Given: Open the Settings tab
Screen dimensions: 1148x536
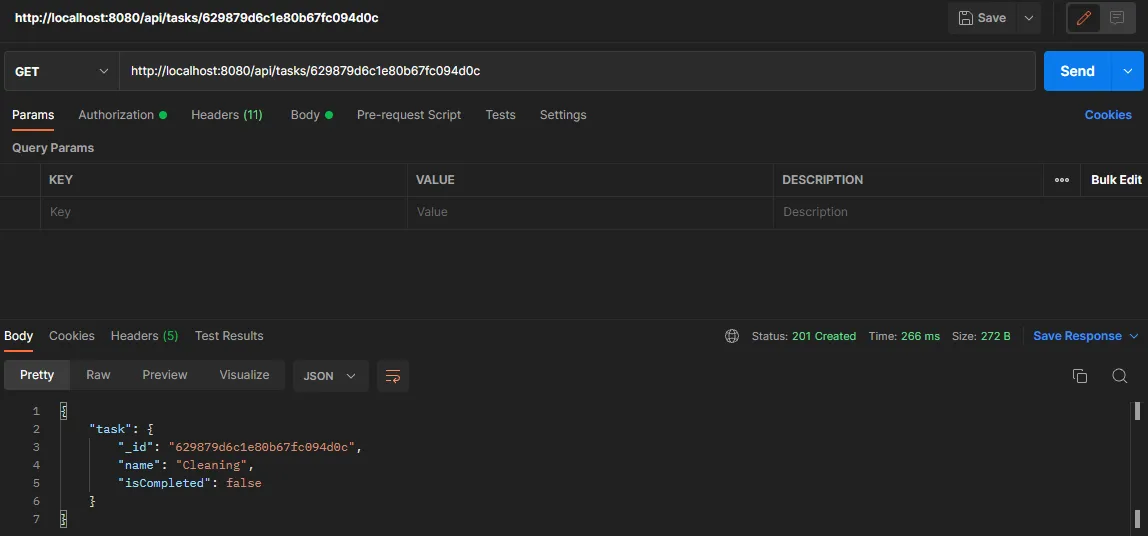Looking at the screenshot, I should (563, 115).
